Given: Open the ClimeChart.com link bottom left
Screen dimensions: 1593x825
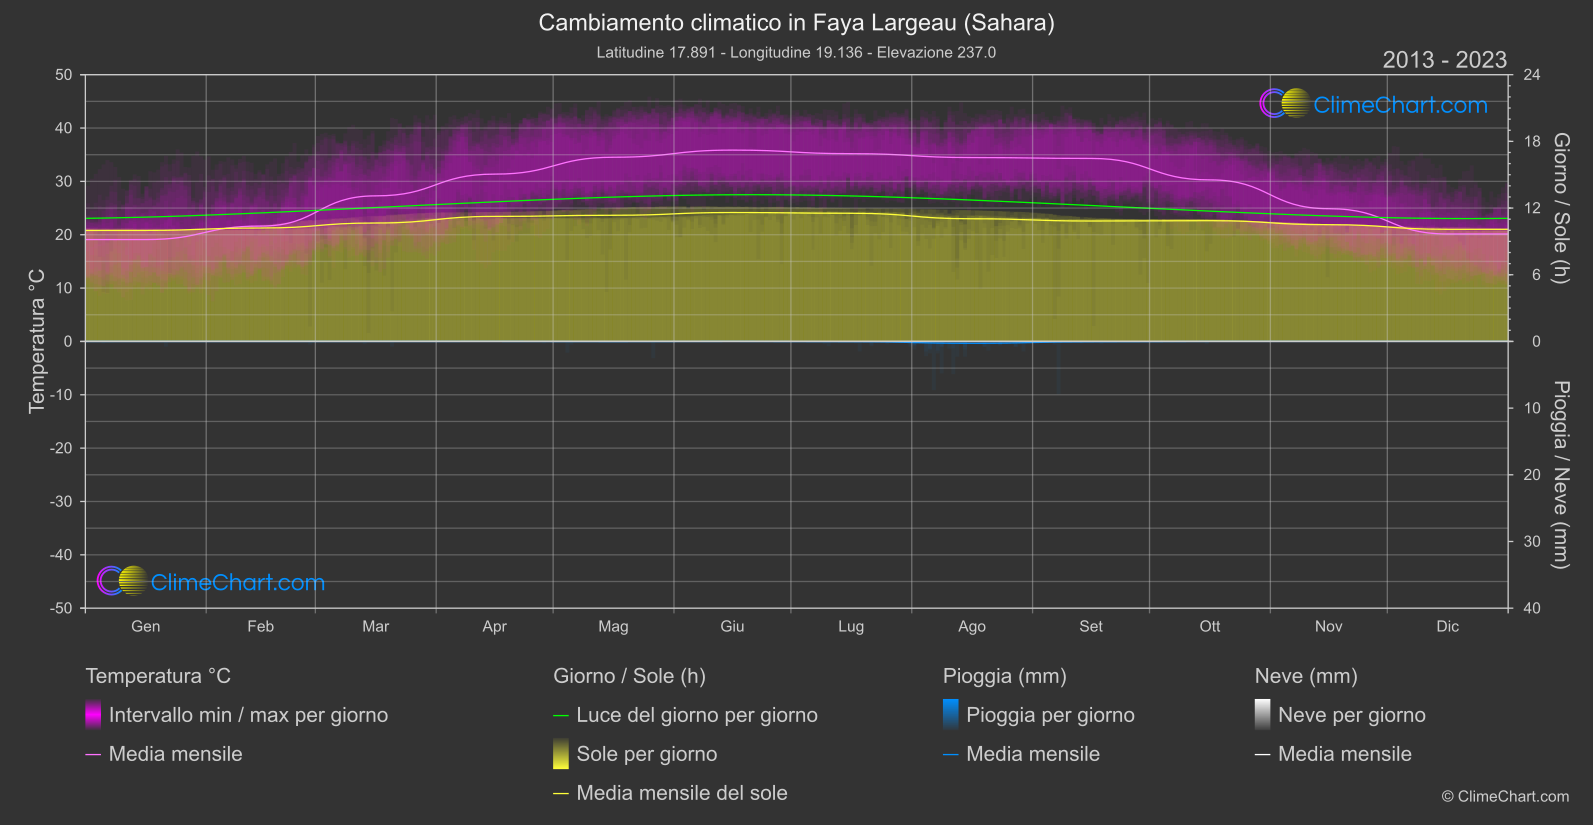Looking at the screenshot, I should (238, 582).
